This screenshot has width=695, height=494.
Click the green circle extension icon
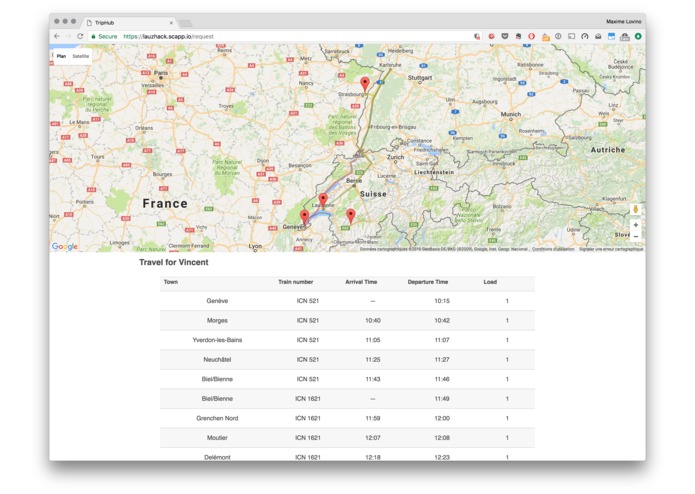coord(638,36)
